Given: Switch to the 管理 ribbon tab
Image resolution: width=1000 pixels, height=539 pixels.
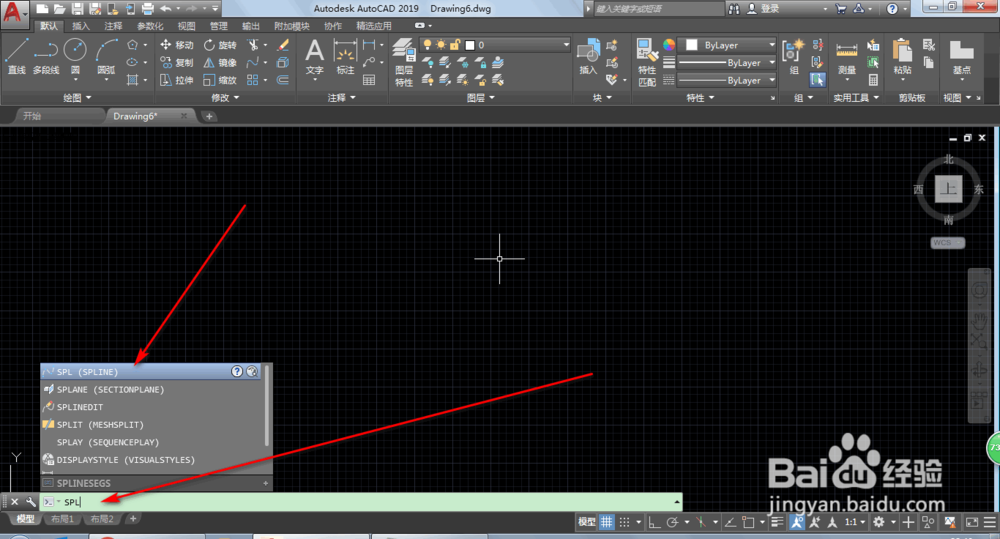Looking at the screenshot, I should click(x=219, y=26).
